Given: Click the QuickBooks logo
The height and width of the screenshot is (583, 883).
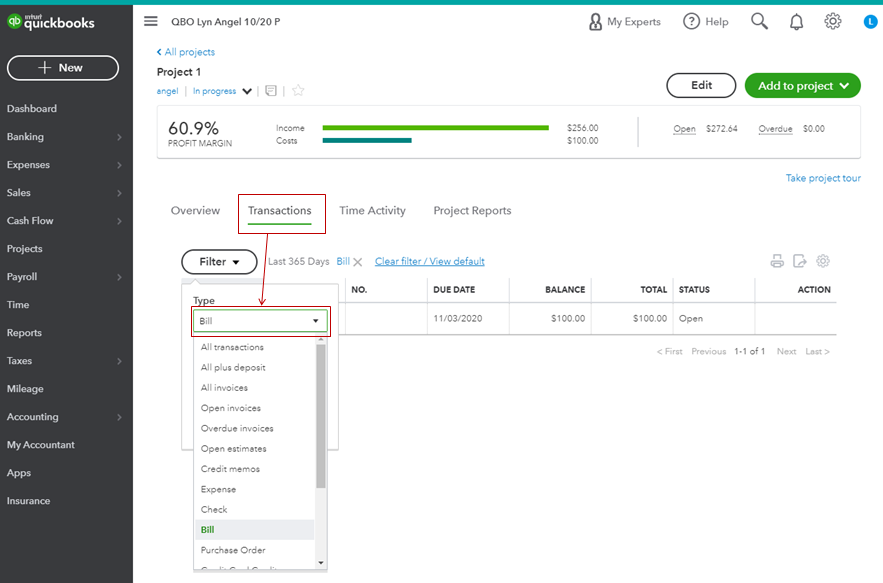Looking at the screenshot, I should [x=51, y=22].
